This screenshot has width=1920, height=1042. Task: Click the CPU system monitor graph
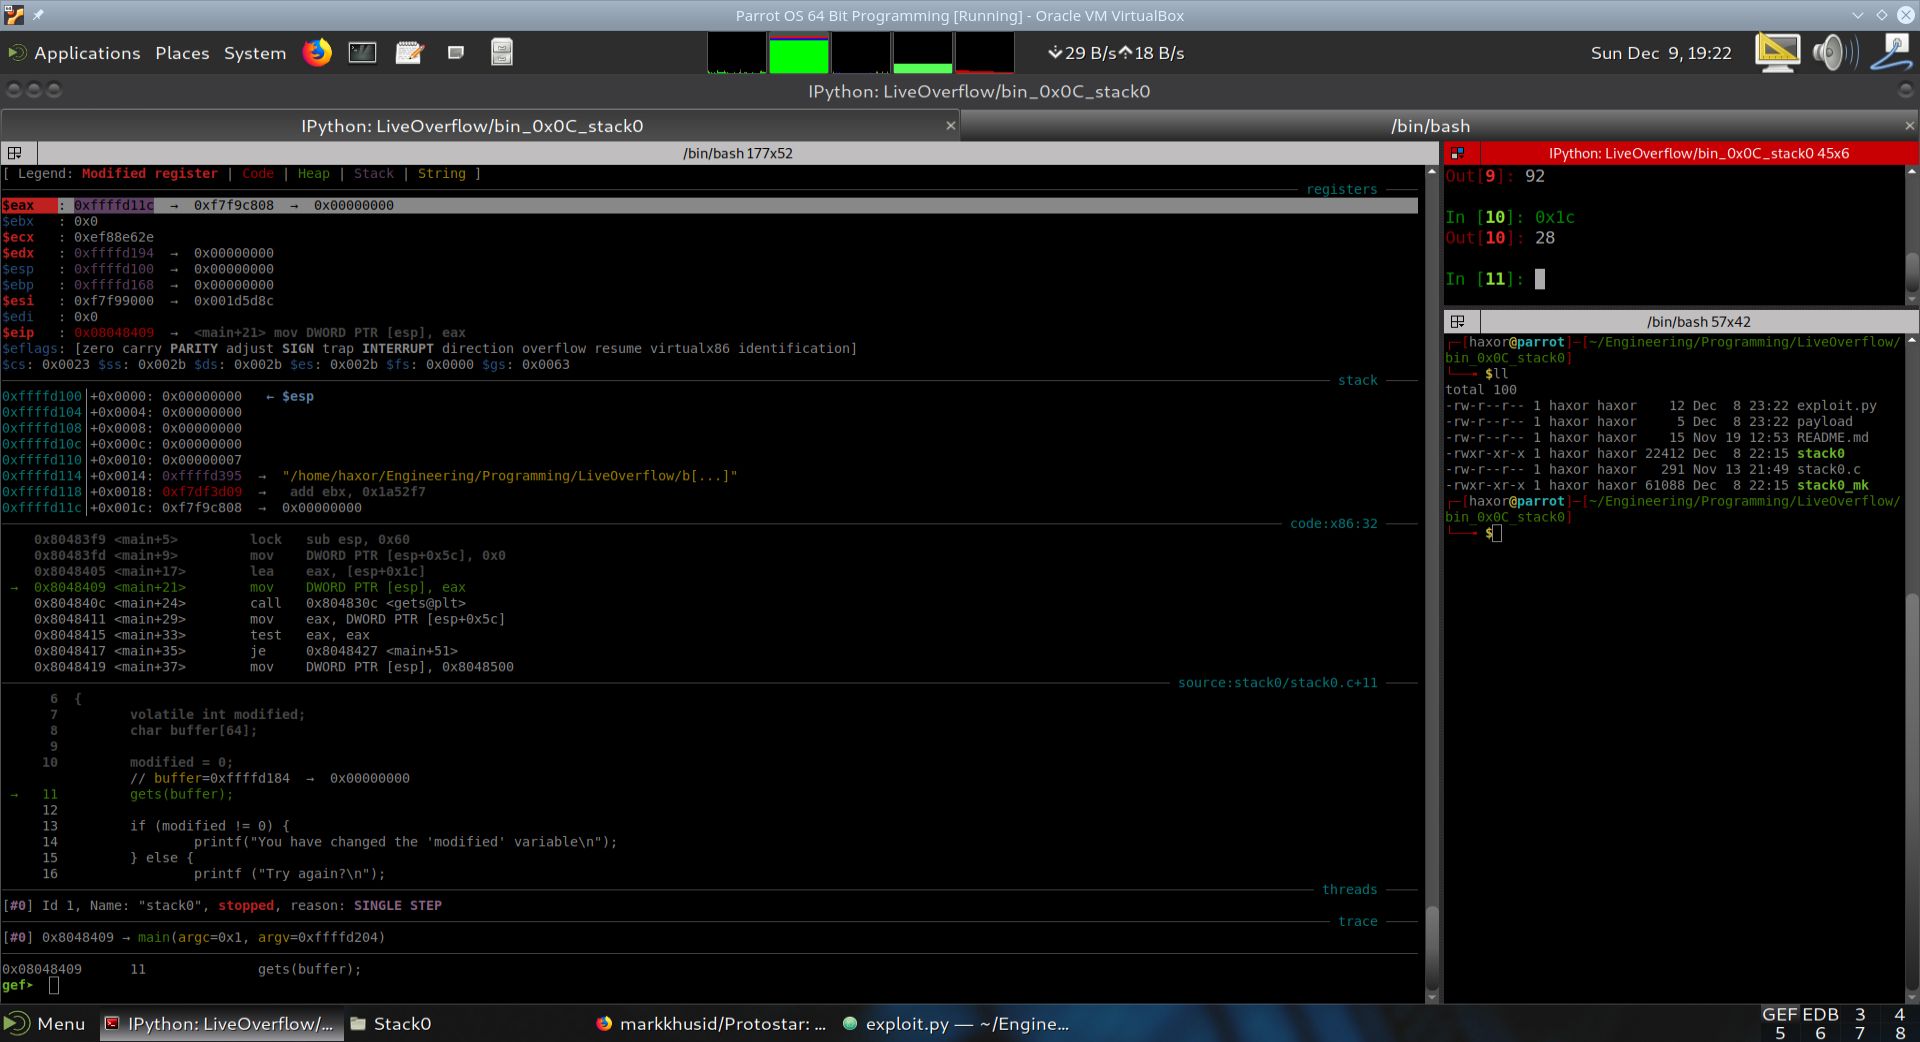click(737, 53)
